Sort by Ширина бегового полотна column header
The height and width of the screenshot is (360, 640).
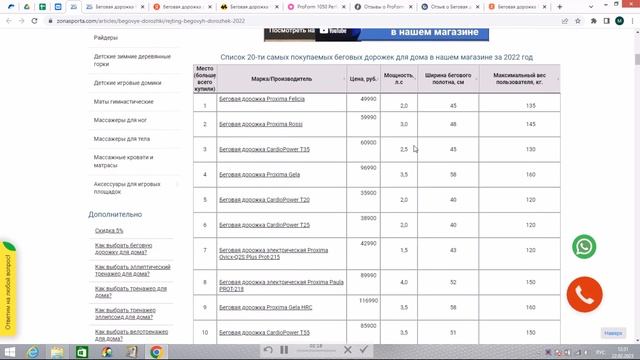(448, 79)
